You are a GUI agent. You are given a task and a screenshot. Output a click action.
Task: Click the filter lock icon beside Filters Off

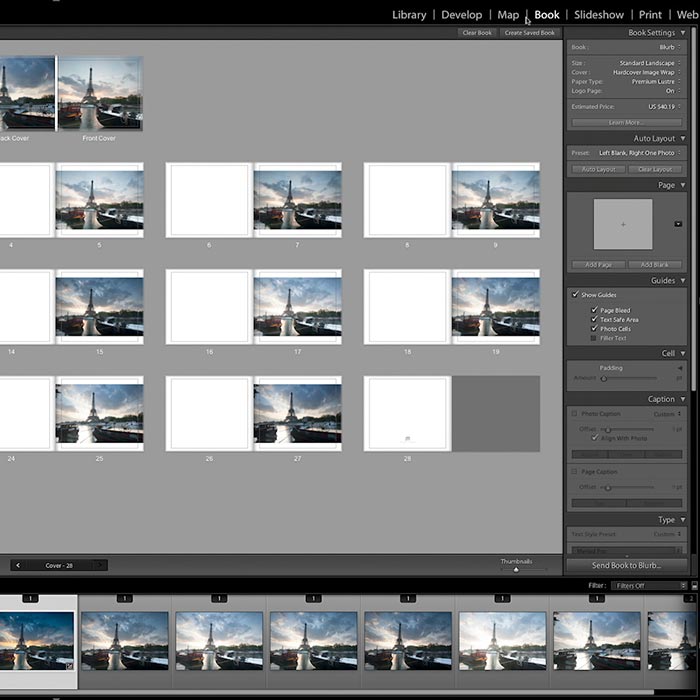pyautogui.click(x=695, y=586)
